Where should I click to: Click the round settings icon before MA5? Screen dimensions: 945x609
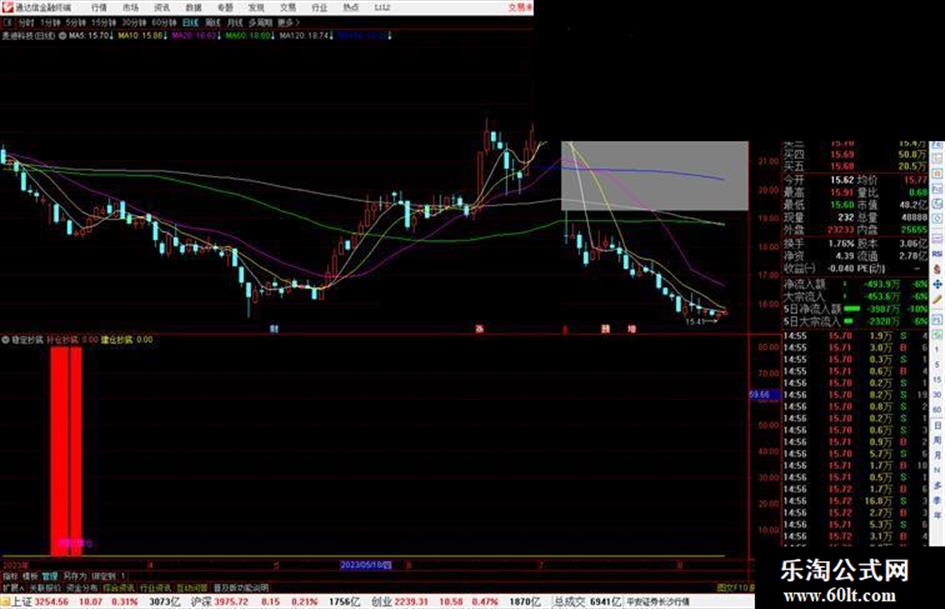coord(63,36)
